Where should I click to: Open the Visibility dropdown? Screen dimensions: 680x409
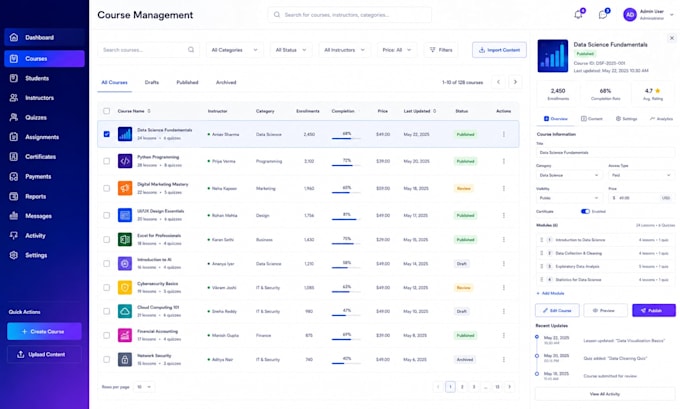click(569, 198)
